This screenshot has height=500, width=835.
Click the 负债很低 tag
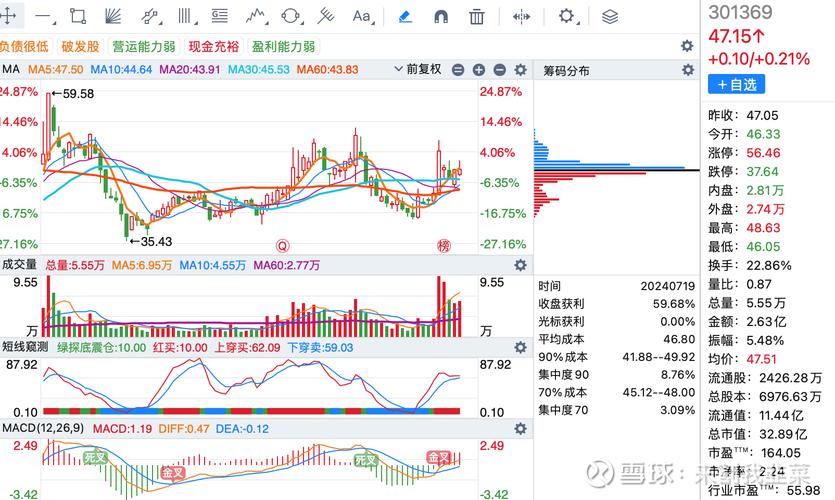click(x=23, y=46)
